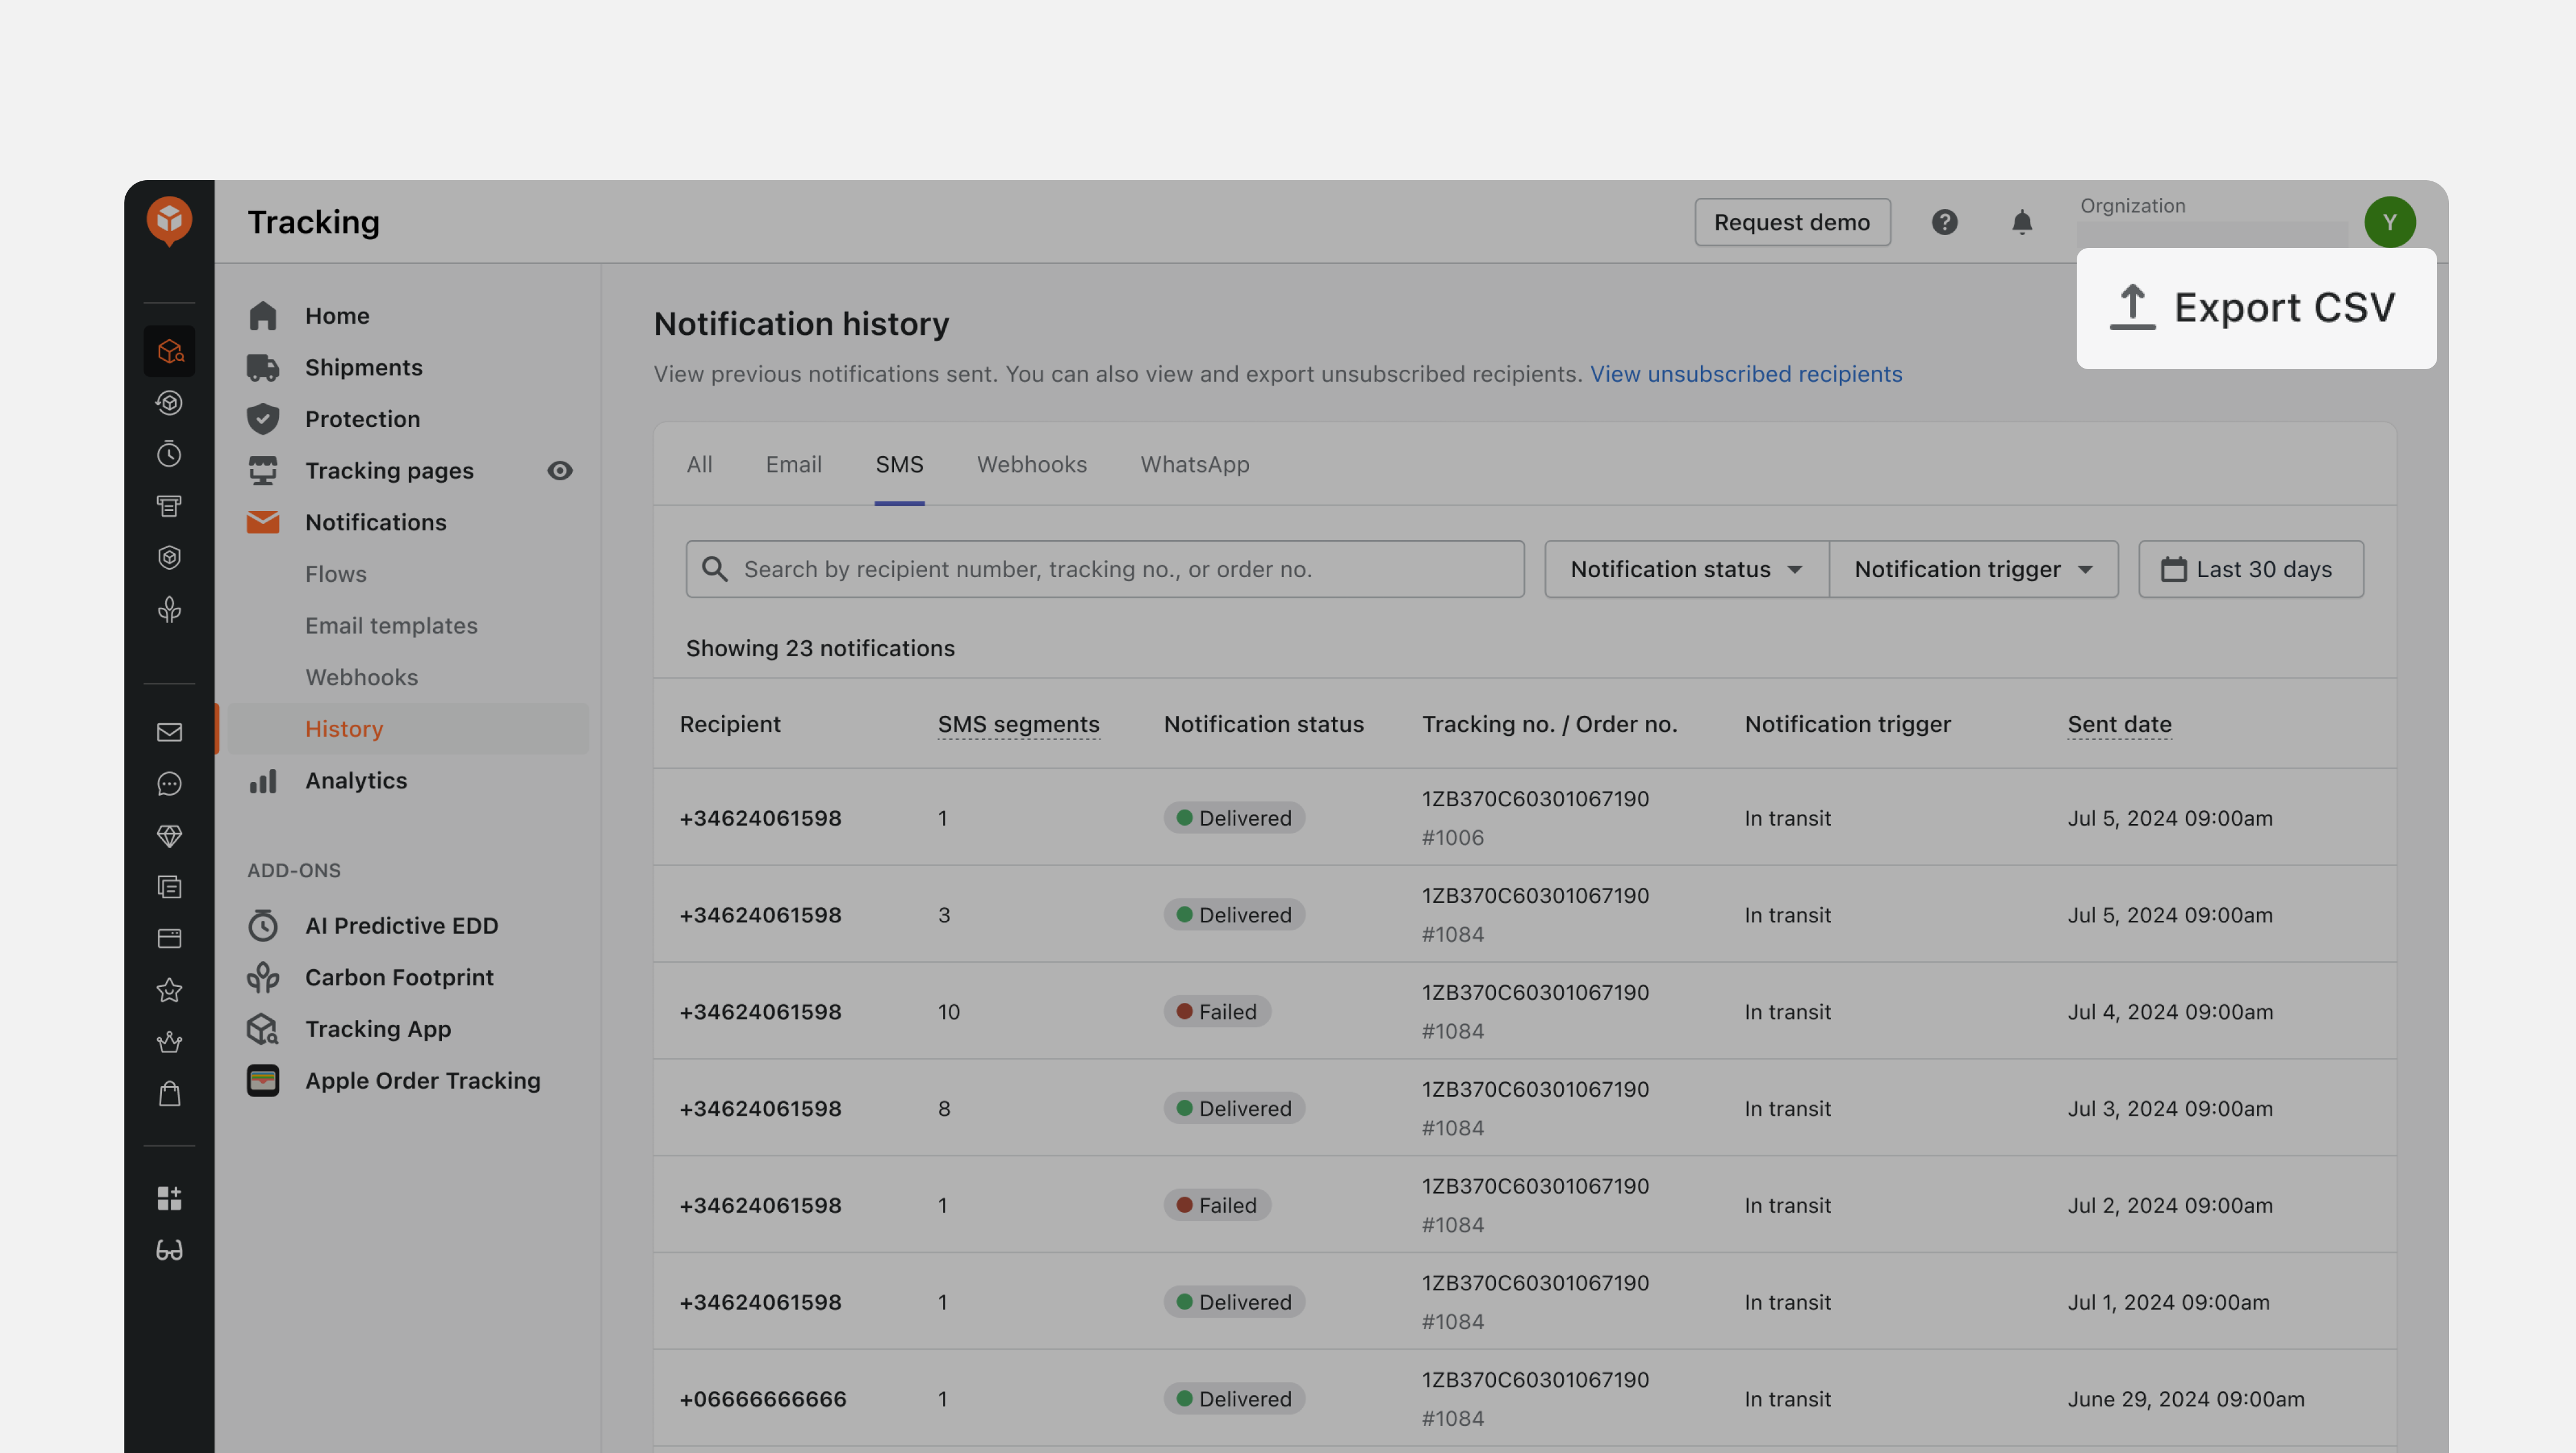The width and height of the screenshot is (2576, 1453).
Task: Click the clock icon in dark rail
Action: point(169,454)
